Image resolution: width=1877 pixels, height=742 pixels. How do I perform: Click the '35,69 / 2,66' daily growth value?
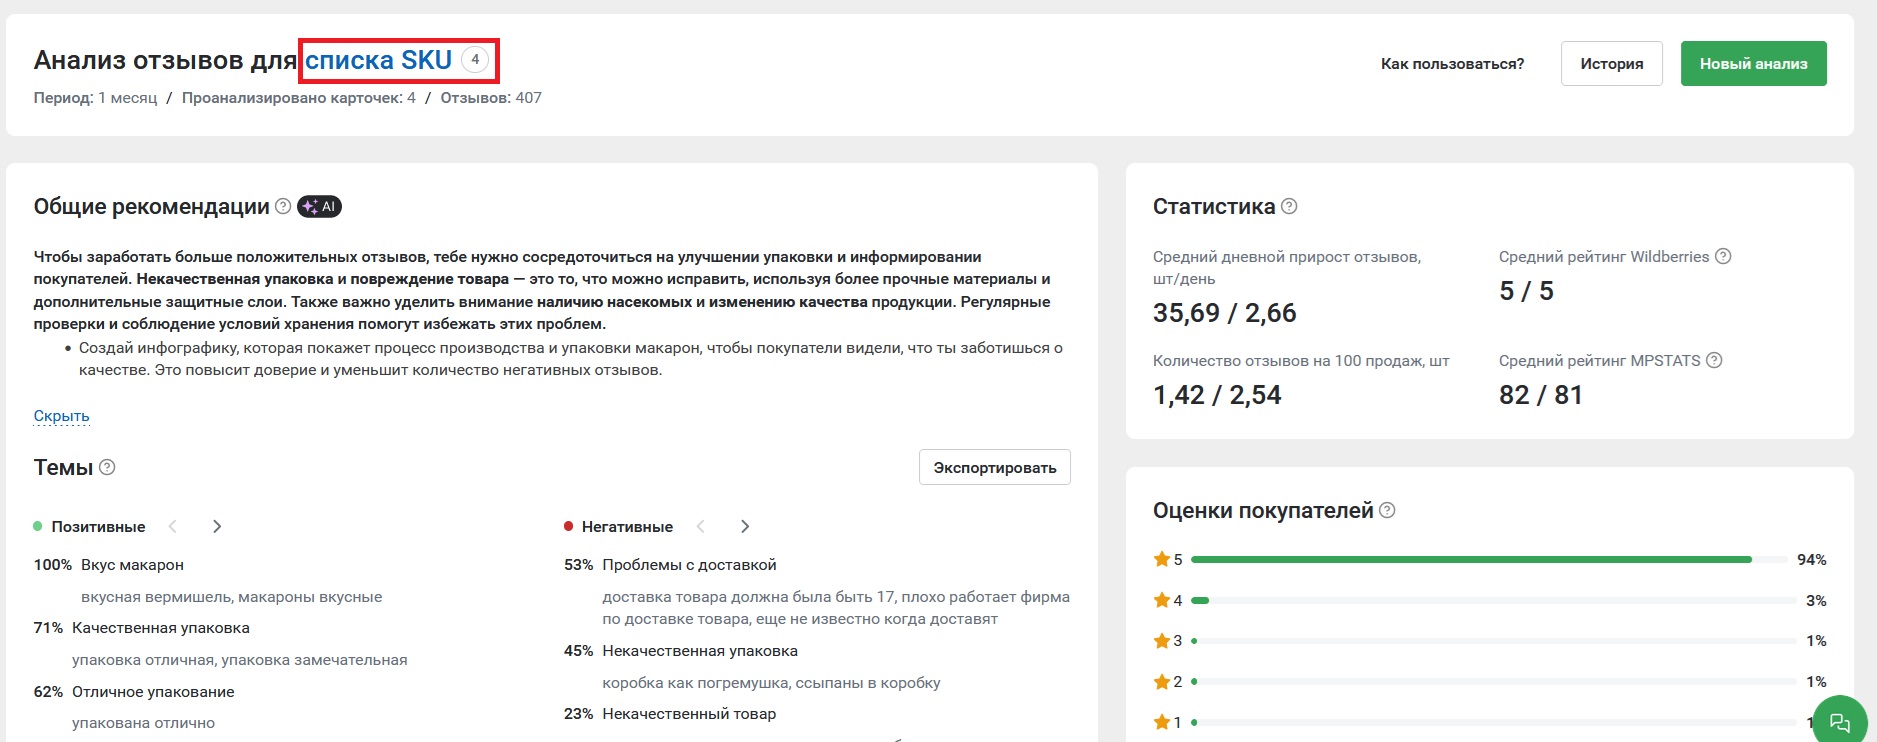tap(1224, 313)
